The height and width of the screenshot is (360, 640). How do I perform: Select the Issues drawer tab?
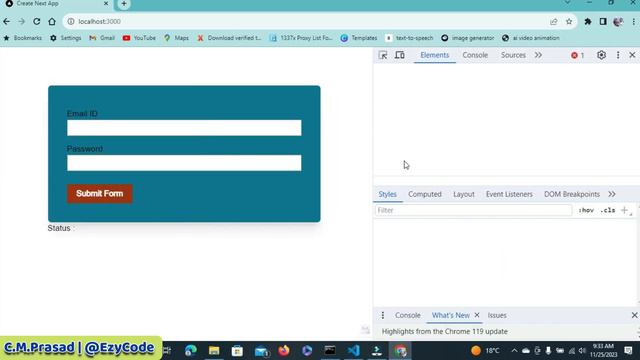point(497,315)
